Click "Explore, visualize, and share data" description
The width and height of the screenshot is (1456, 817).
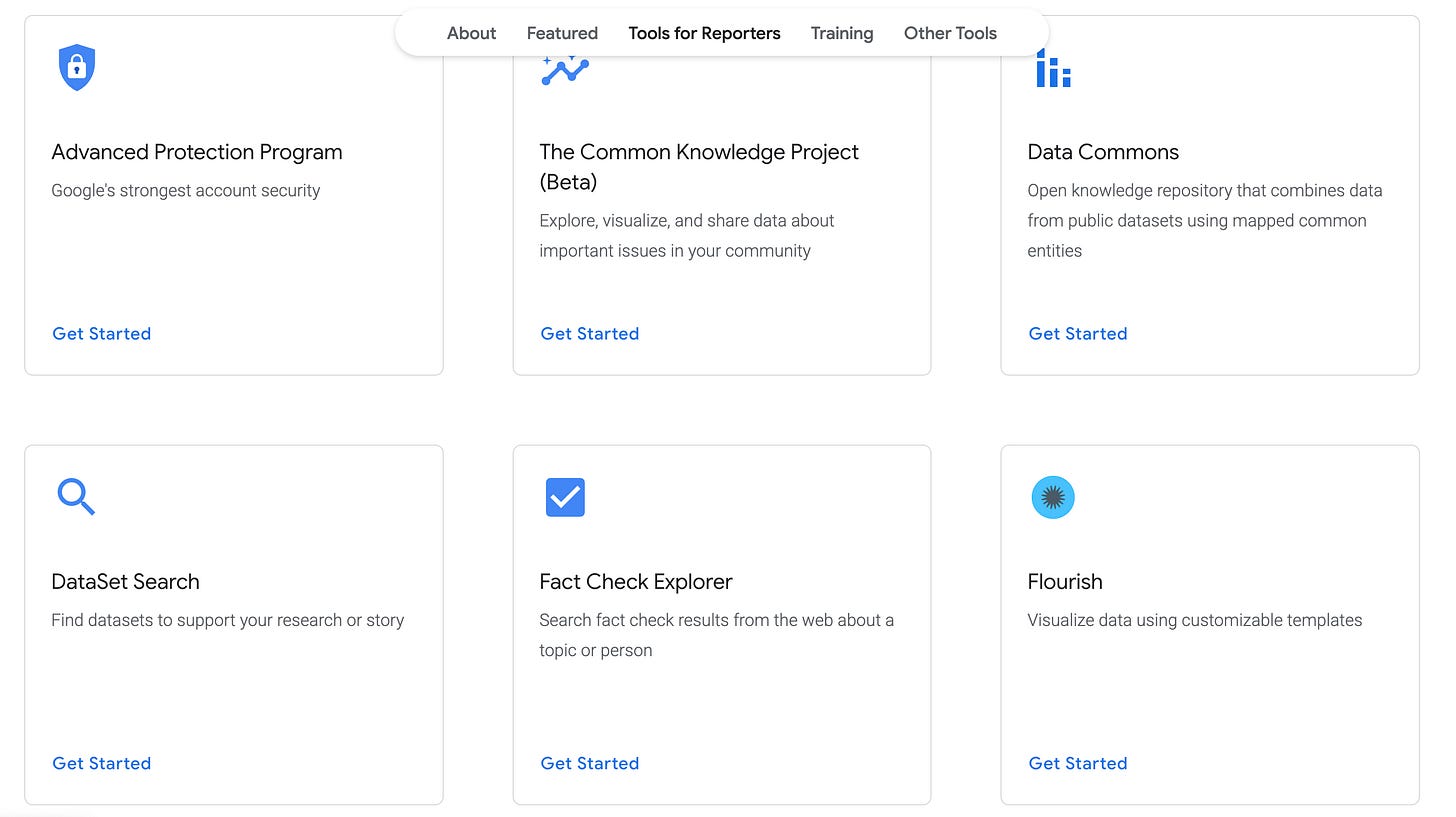point(687,235)
